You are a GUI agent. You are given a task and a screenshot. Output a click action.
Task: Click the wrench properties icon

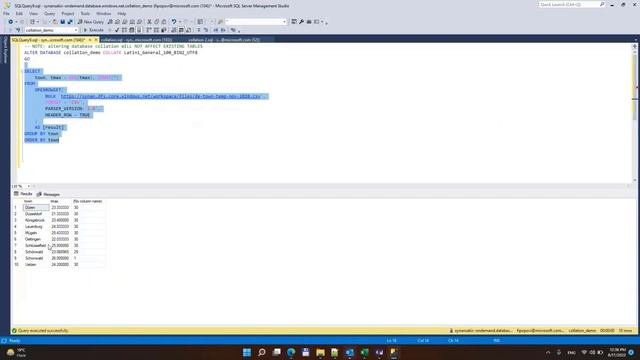click(301, 22)
